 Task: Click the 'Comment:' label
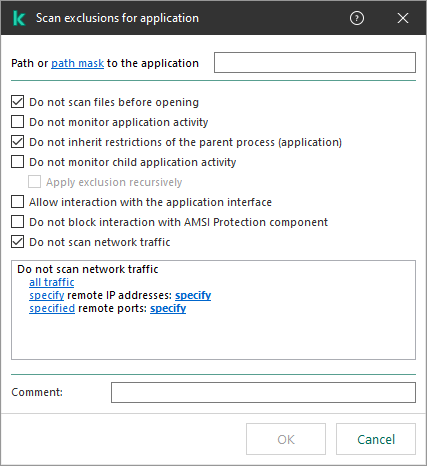(x=37, y=392)
